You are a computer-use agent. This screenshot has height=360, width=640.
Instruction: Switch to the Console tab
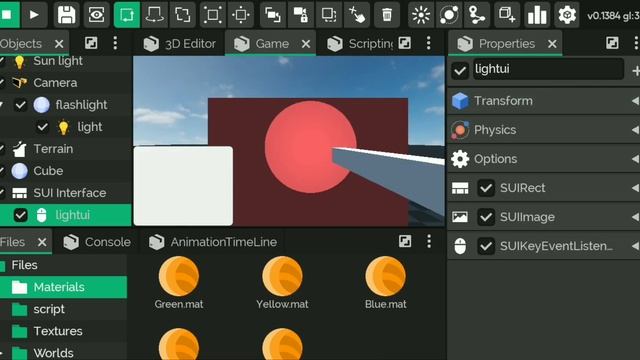pos(97,242)
